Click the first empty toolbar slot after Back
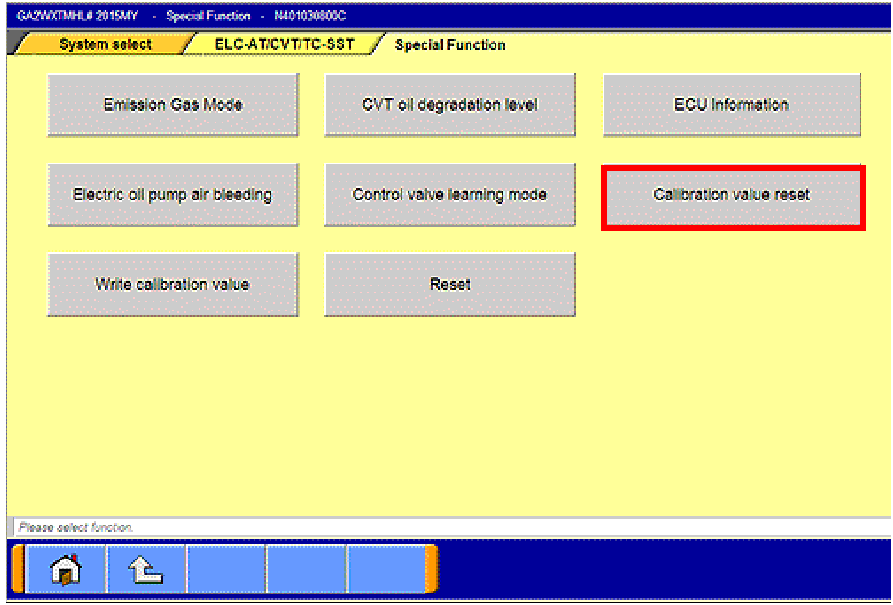Screen dimensions: 893x605 (226, 569)
